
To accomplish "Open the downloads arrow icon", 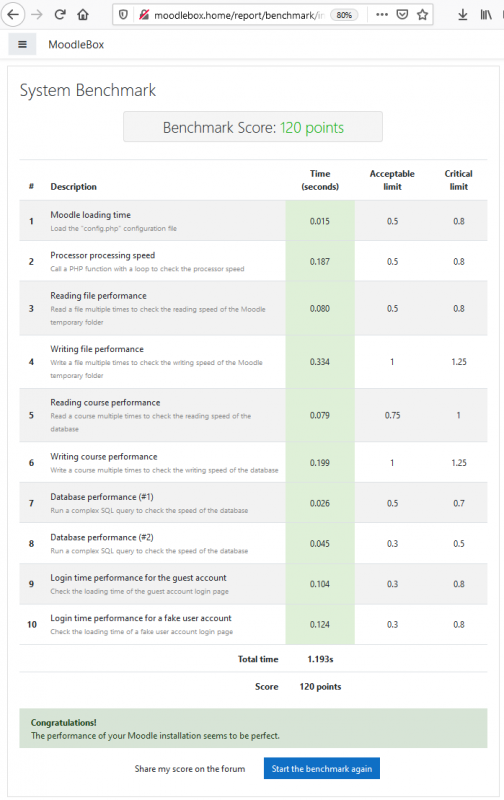I will (x=463, y=15).
